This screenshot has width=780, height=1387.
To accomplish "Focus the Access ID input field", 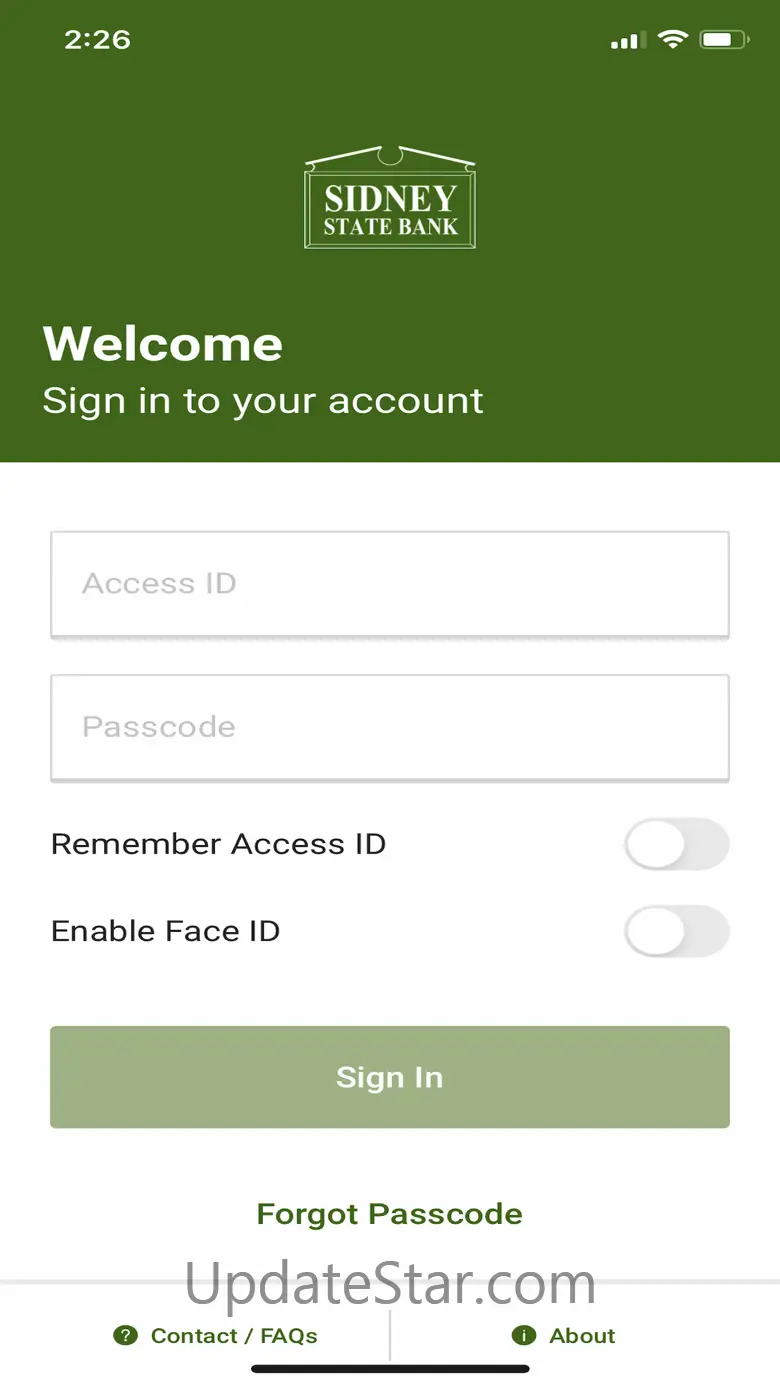I will coord(390,584).
